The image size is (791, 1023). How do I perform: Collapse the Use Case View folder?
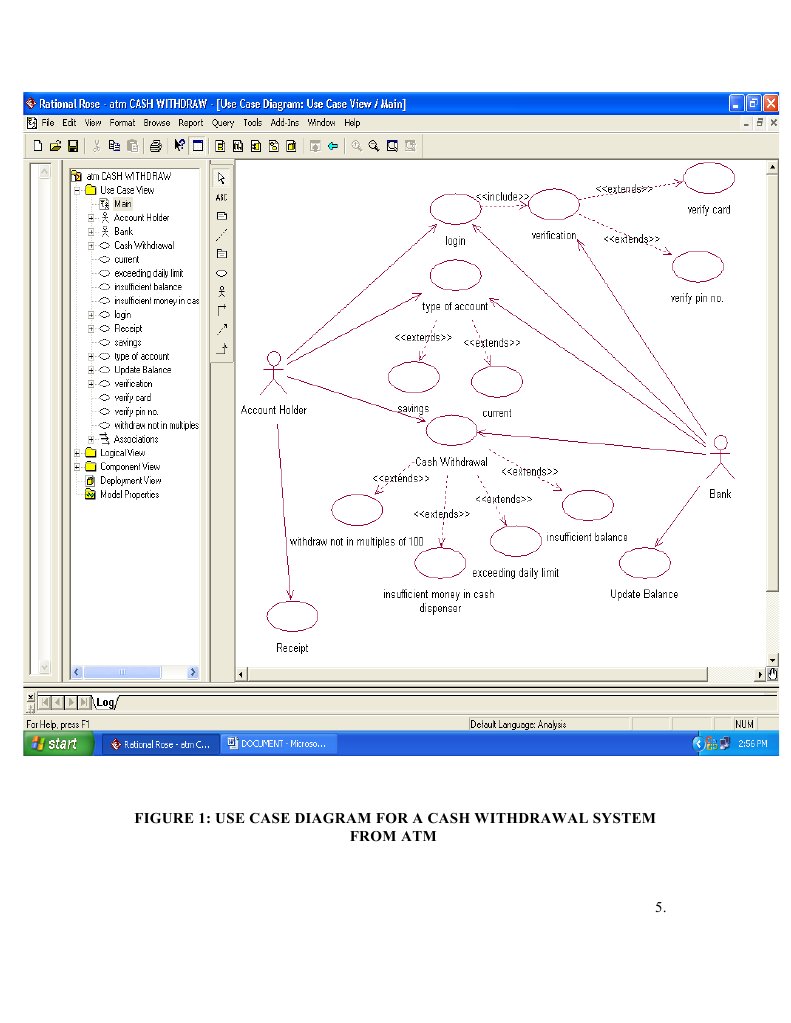pos(77,191)
